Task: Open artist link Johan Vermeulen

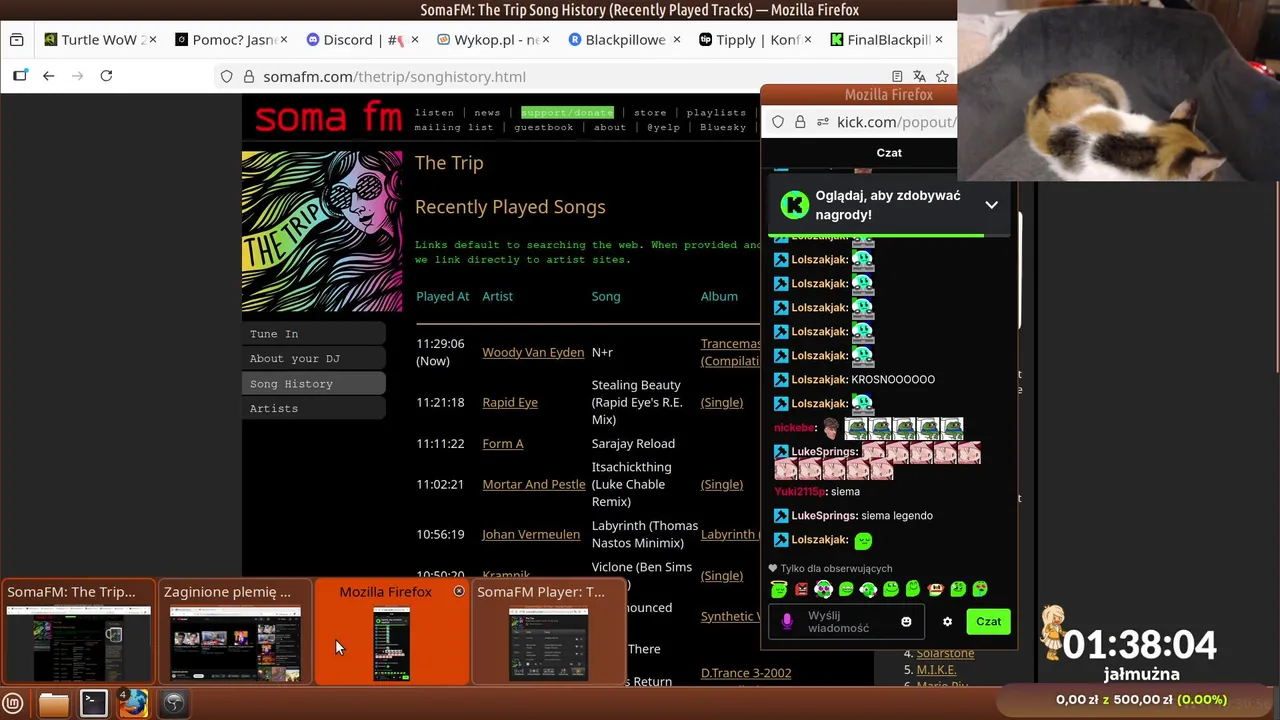Action: click(531, 534)
